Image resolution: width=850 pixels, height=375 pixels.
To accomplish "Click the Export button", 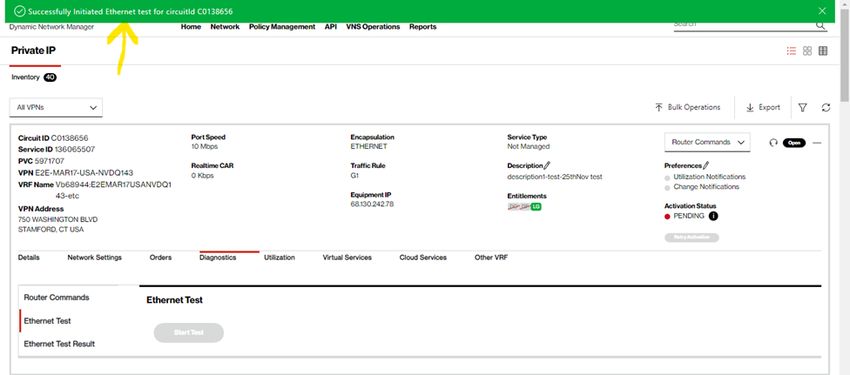I will pyautogui.click(x=763, y=107).
